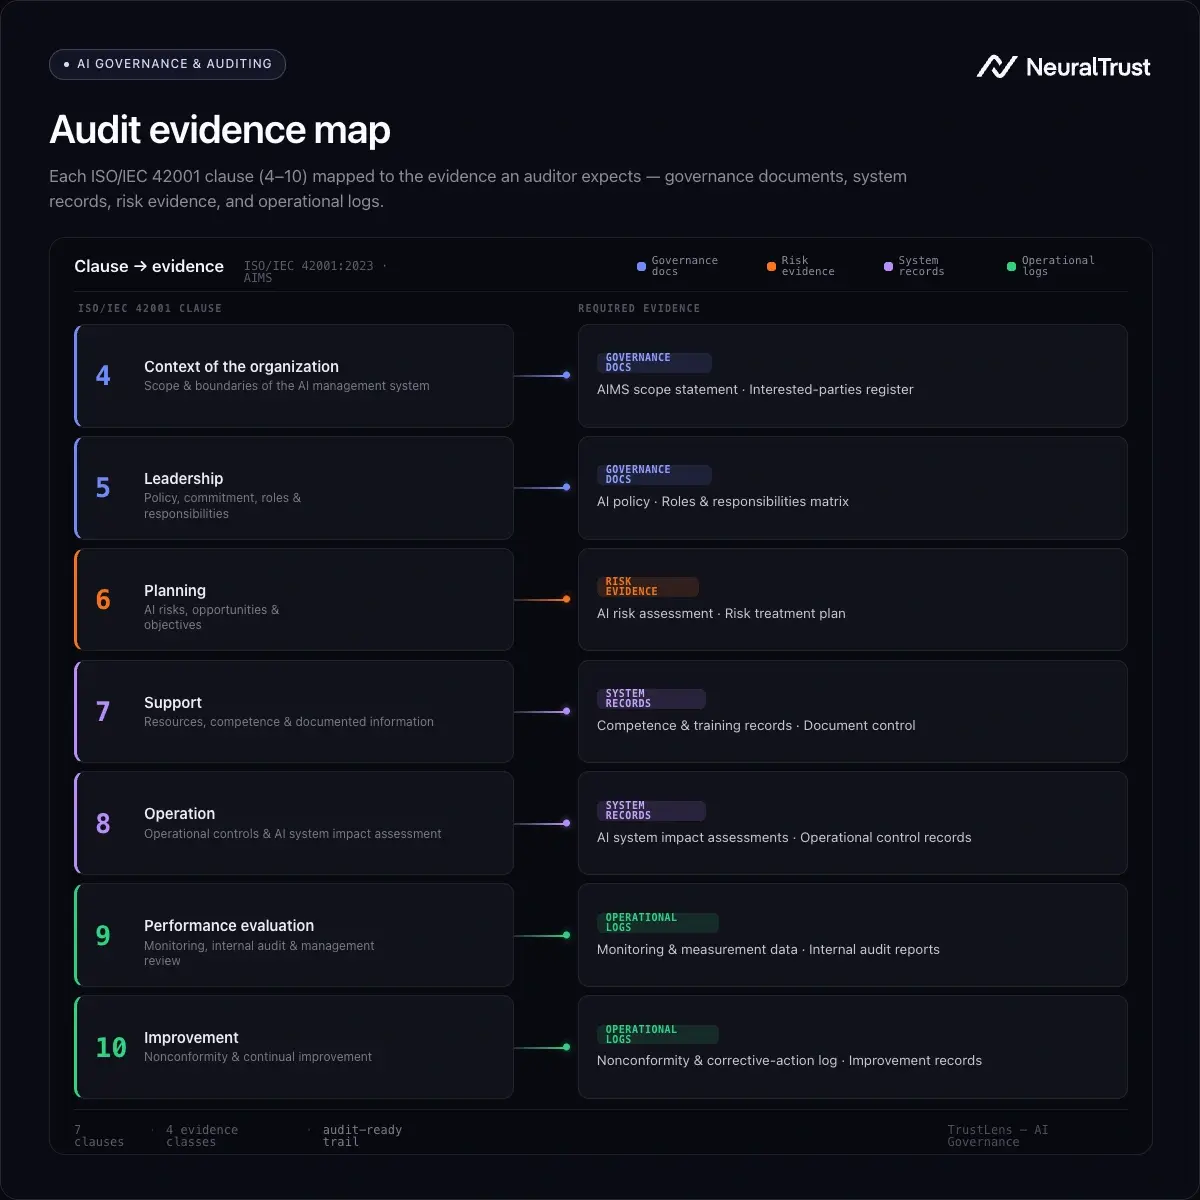
Task: Select 'AIMS scope statement · Interested-parties register' text
Action: click(x=755, y=390)
